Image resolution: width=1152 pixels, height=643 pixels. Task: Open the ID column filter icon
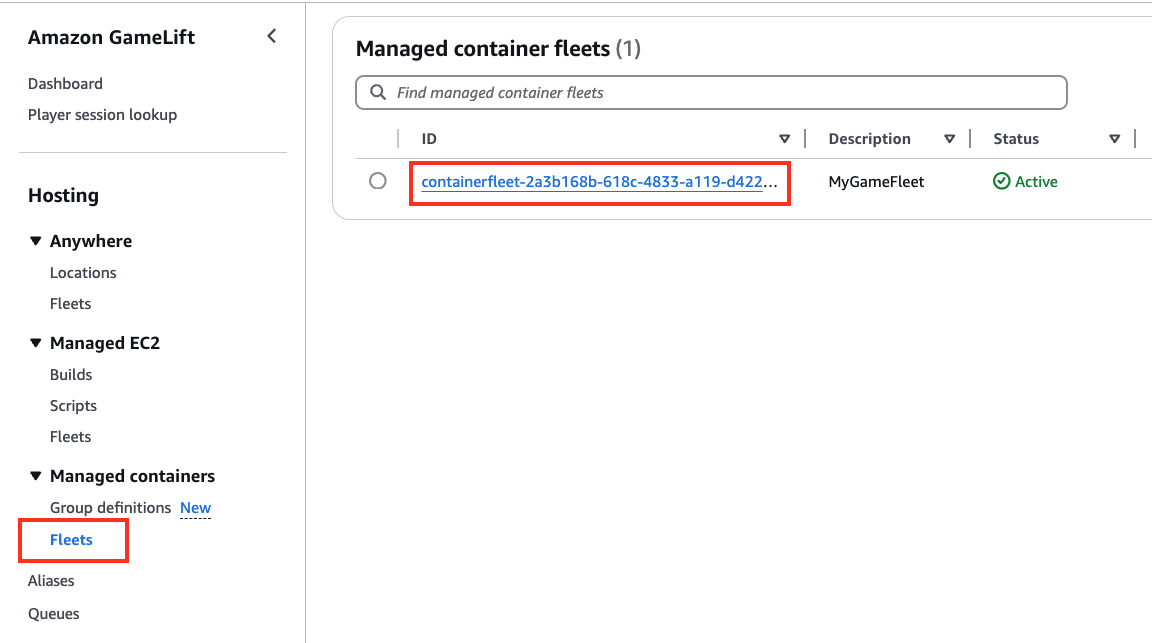point(785,138)
